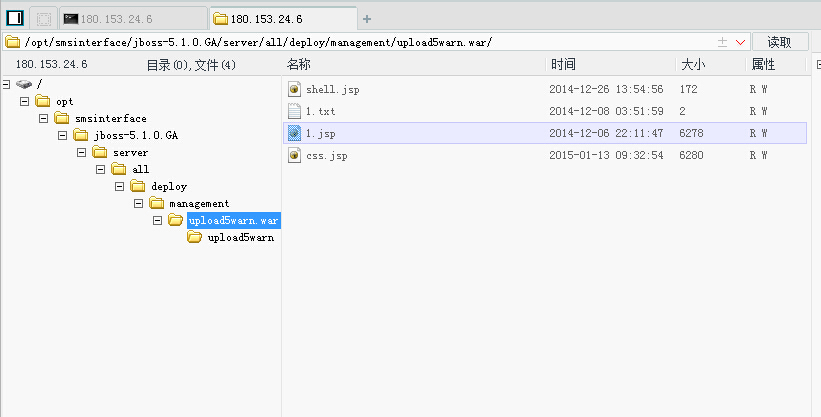Select file name shell.jsp
This screenshot has width=821, height=417.
click(333, 90)
